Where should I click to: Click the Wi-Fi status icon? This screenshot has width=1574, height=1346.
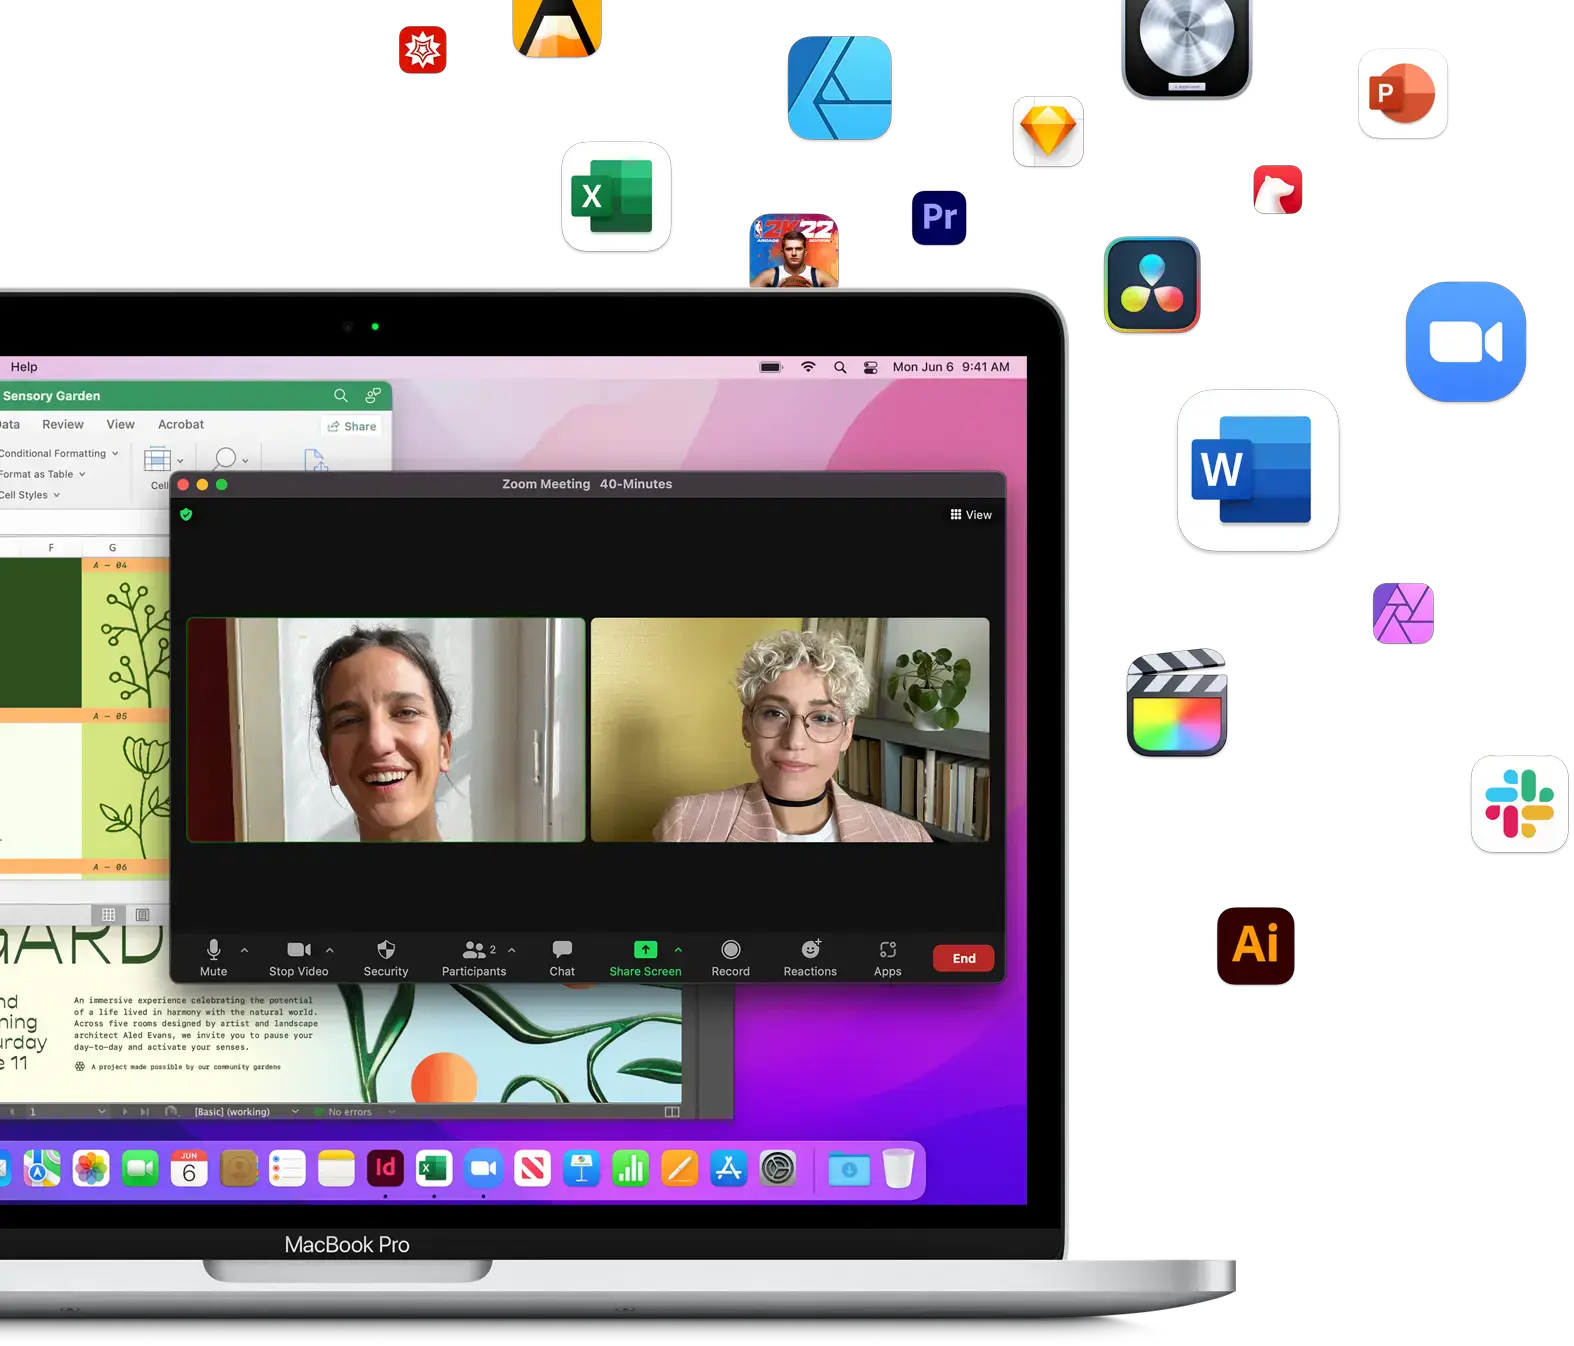click(x=808, y=367)
